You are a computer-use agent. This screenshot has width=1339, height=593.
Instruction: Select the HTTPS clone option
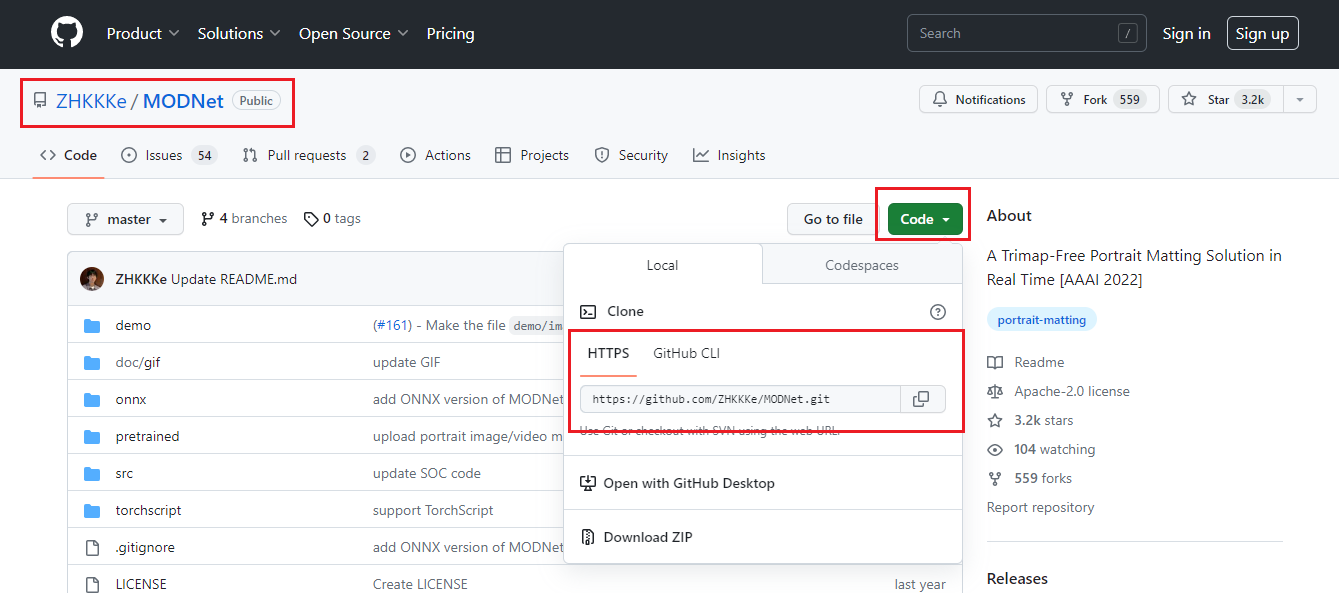(608, 353)
